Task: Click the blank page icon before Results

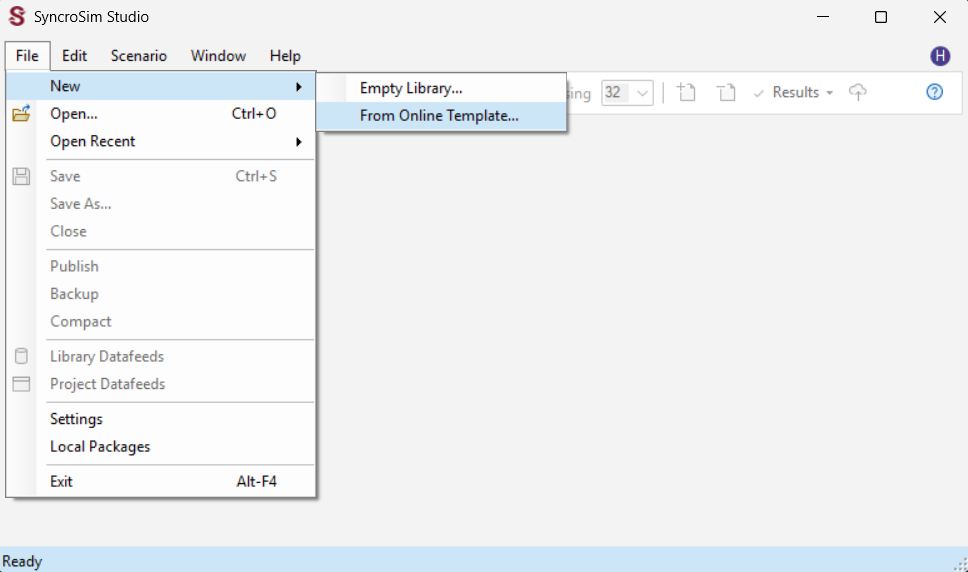Action: tap(727, 92)
